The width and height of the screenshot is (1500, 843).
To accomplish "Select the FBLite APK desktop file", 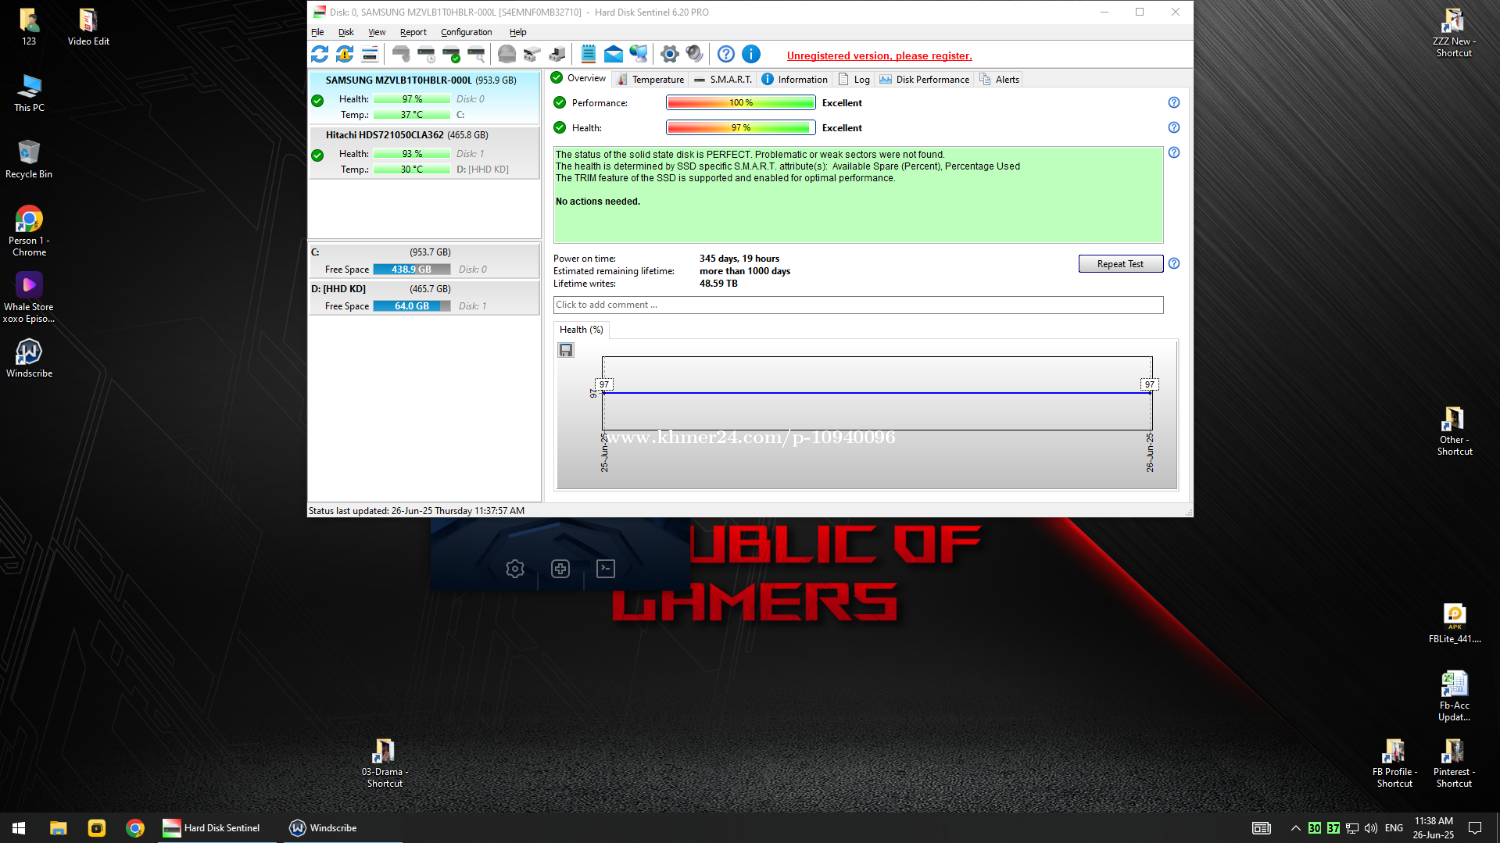I will 1454,624.
